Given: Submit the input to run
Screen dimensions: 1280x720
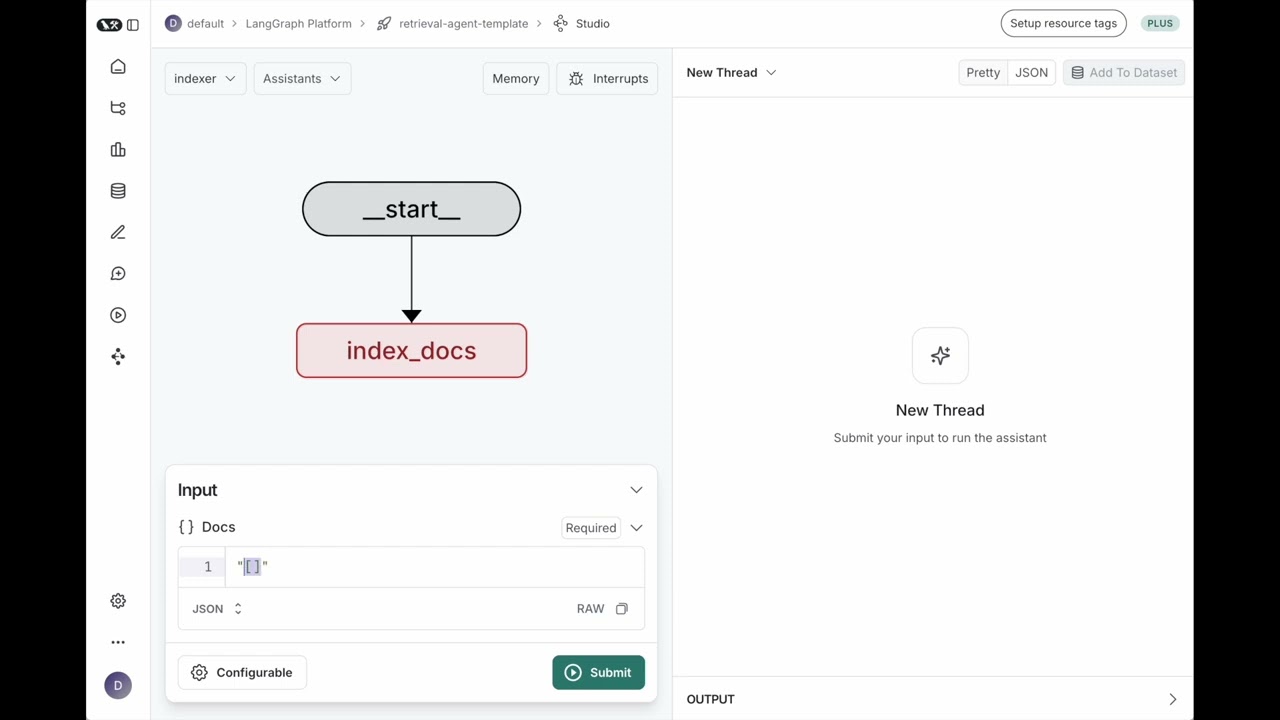Looking at the screenshot, I should point(598,672).
